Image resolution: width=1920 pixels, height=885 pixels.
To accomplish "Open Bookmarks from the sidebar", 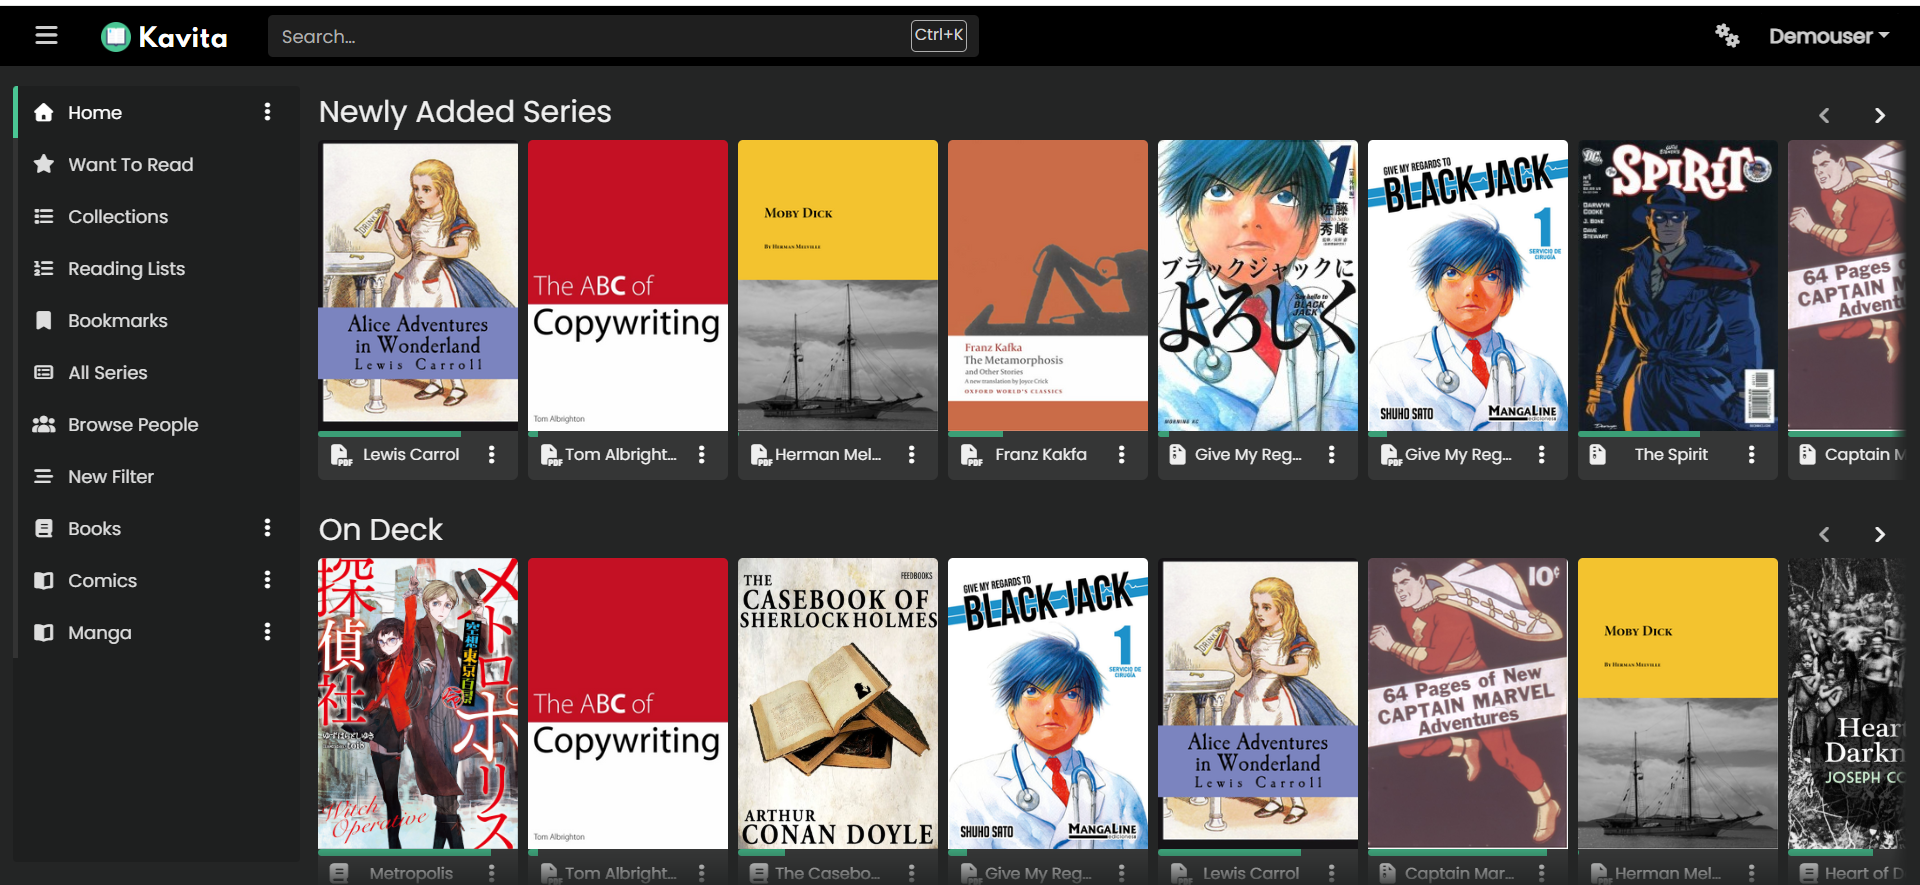I will point(118,321).
